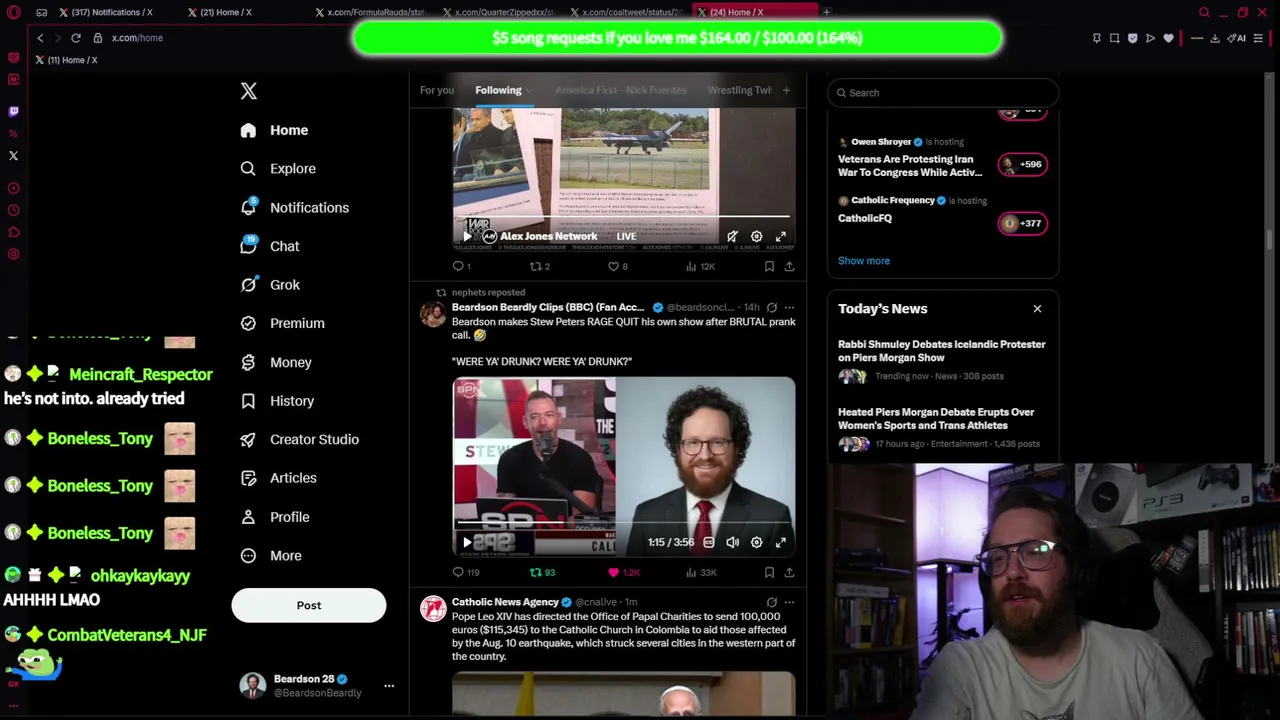Share the Alex Jones Network post
The width and height of the screenshot is (1280, 720).
point(789,267)
